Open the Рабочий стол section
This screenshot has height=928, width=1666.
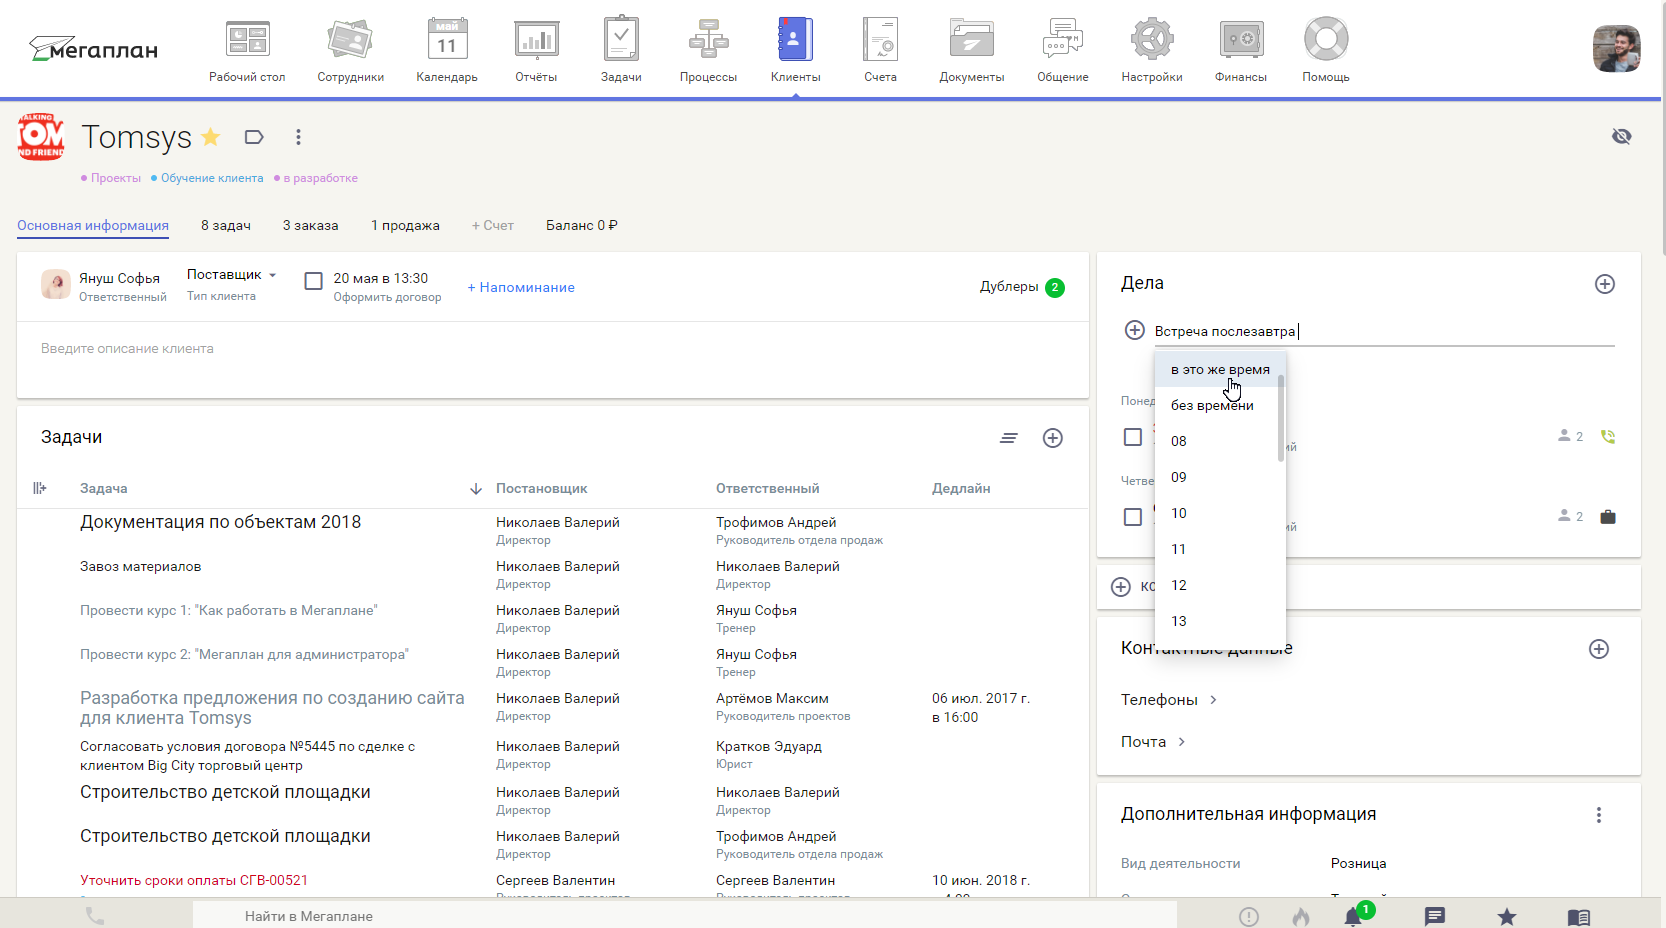click(247, 50)
